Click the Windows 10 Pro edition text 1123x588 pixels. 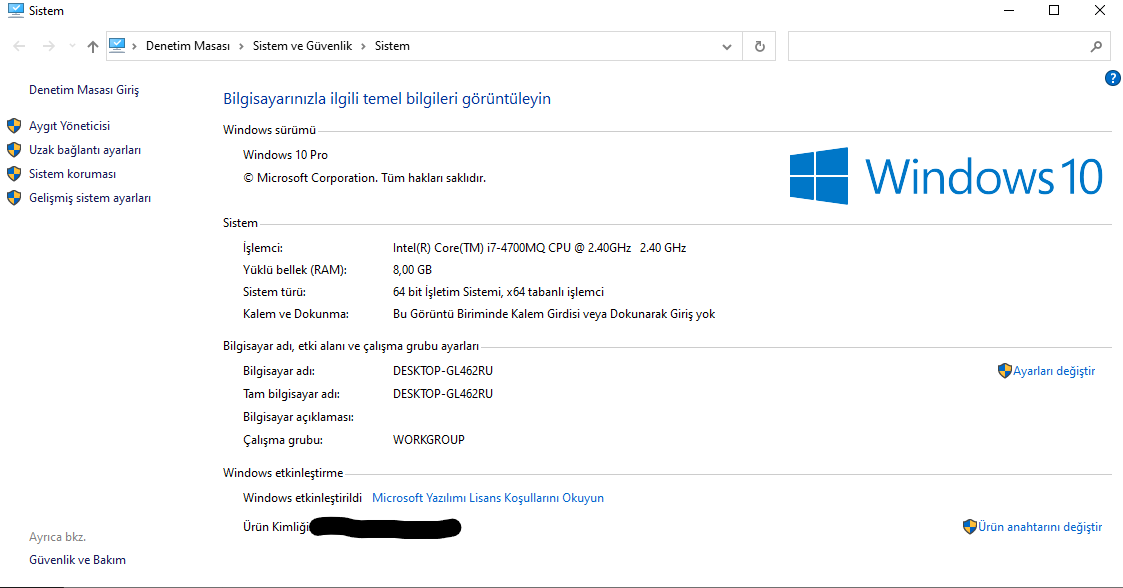point(285,155)
